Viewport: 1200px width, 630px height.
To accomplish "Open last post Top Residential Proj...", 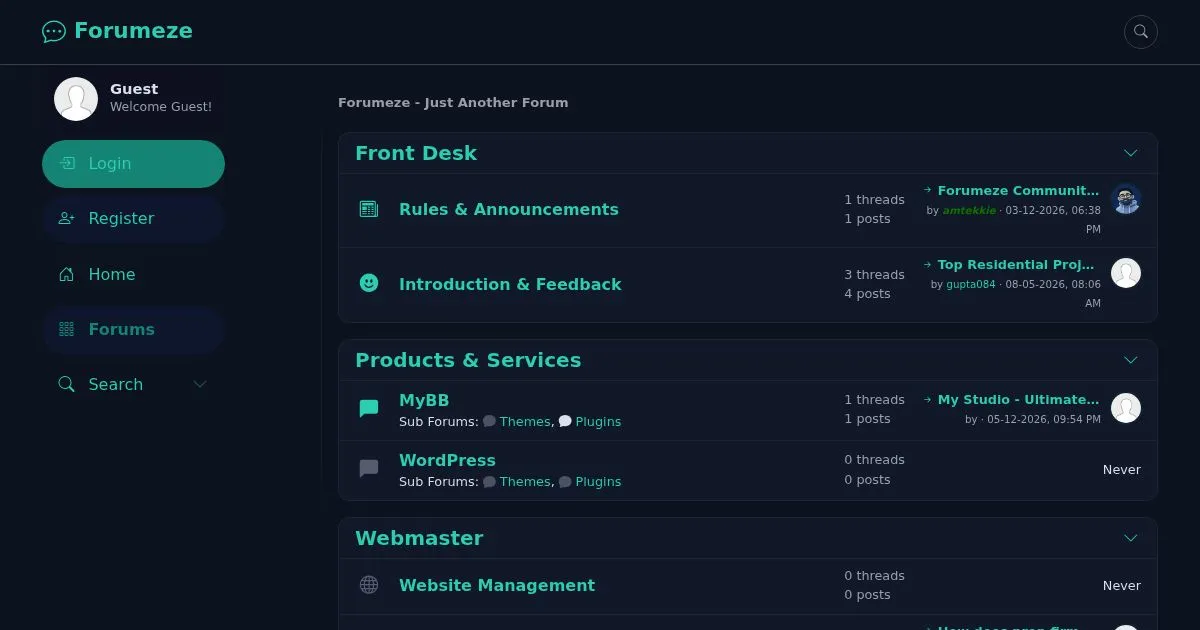I will 1018,265.
